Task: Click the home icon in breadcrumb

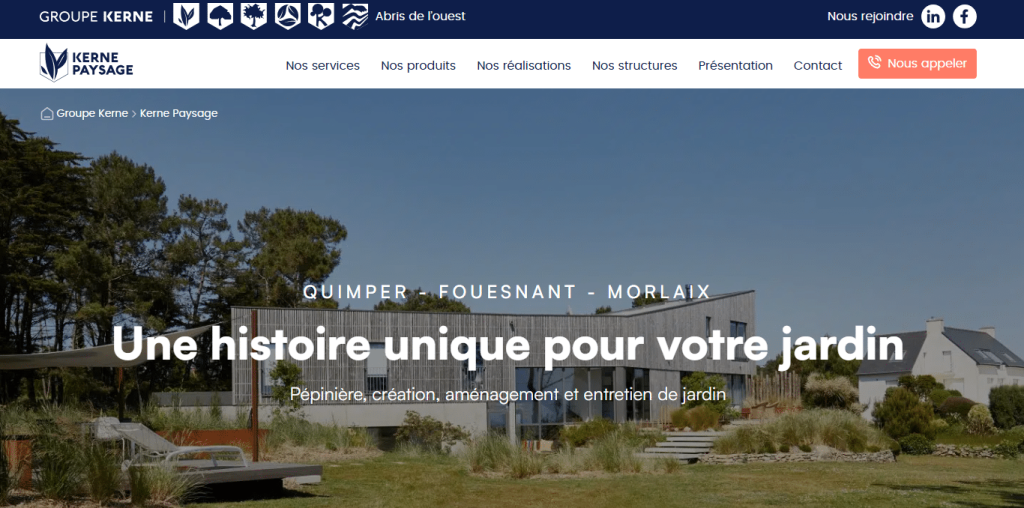Action: [46, 114]
